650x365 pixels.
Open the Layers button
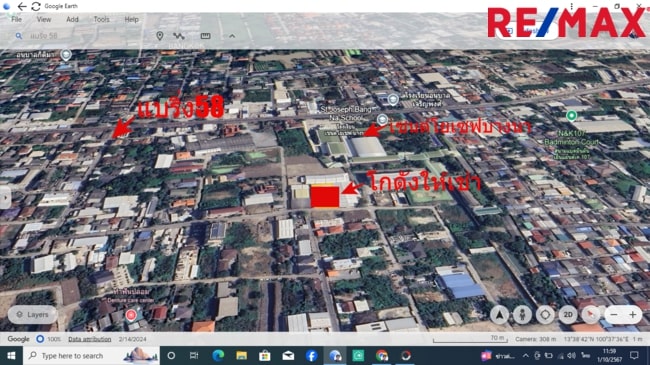33,315
